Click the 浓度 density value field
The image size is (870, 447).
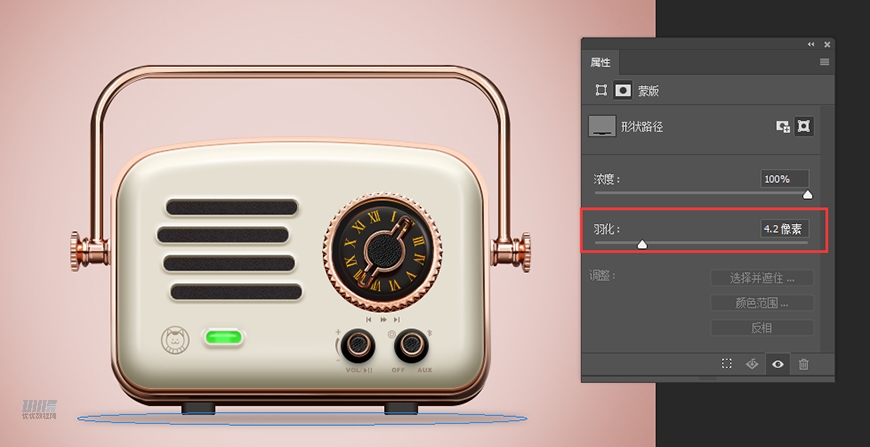[x=784, y=179]
